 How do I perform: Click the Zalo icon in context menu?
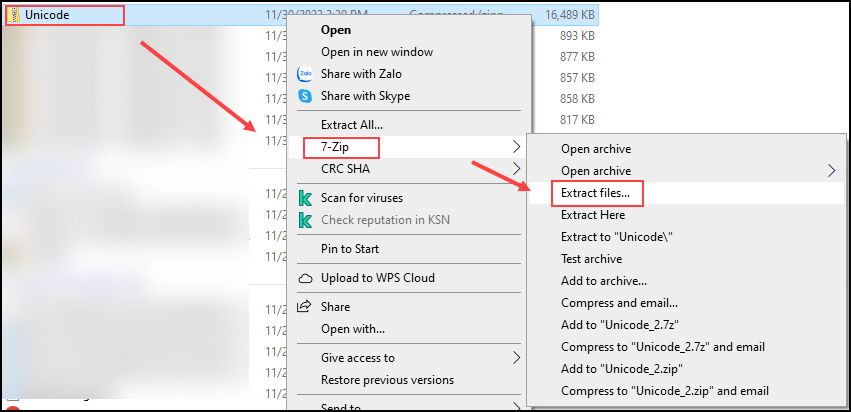pos(306,75)
